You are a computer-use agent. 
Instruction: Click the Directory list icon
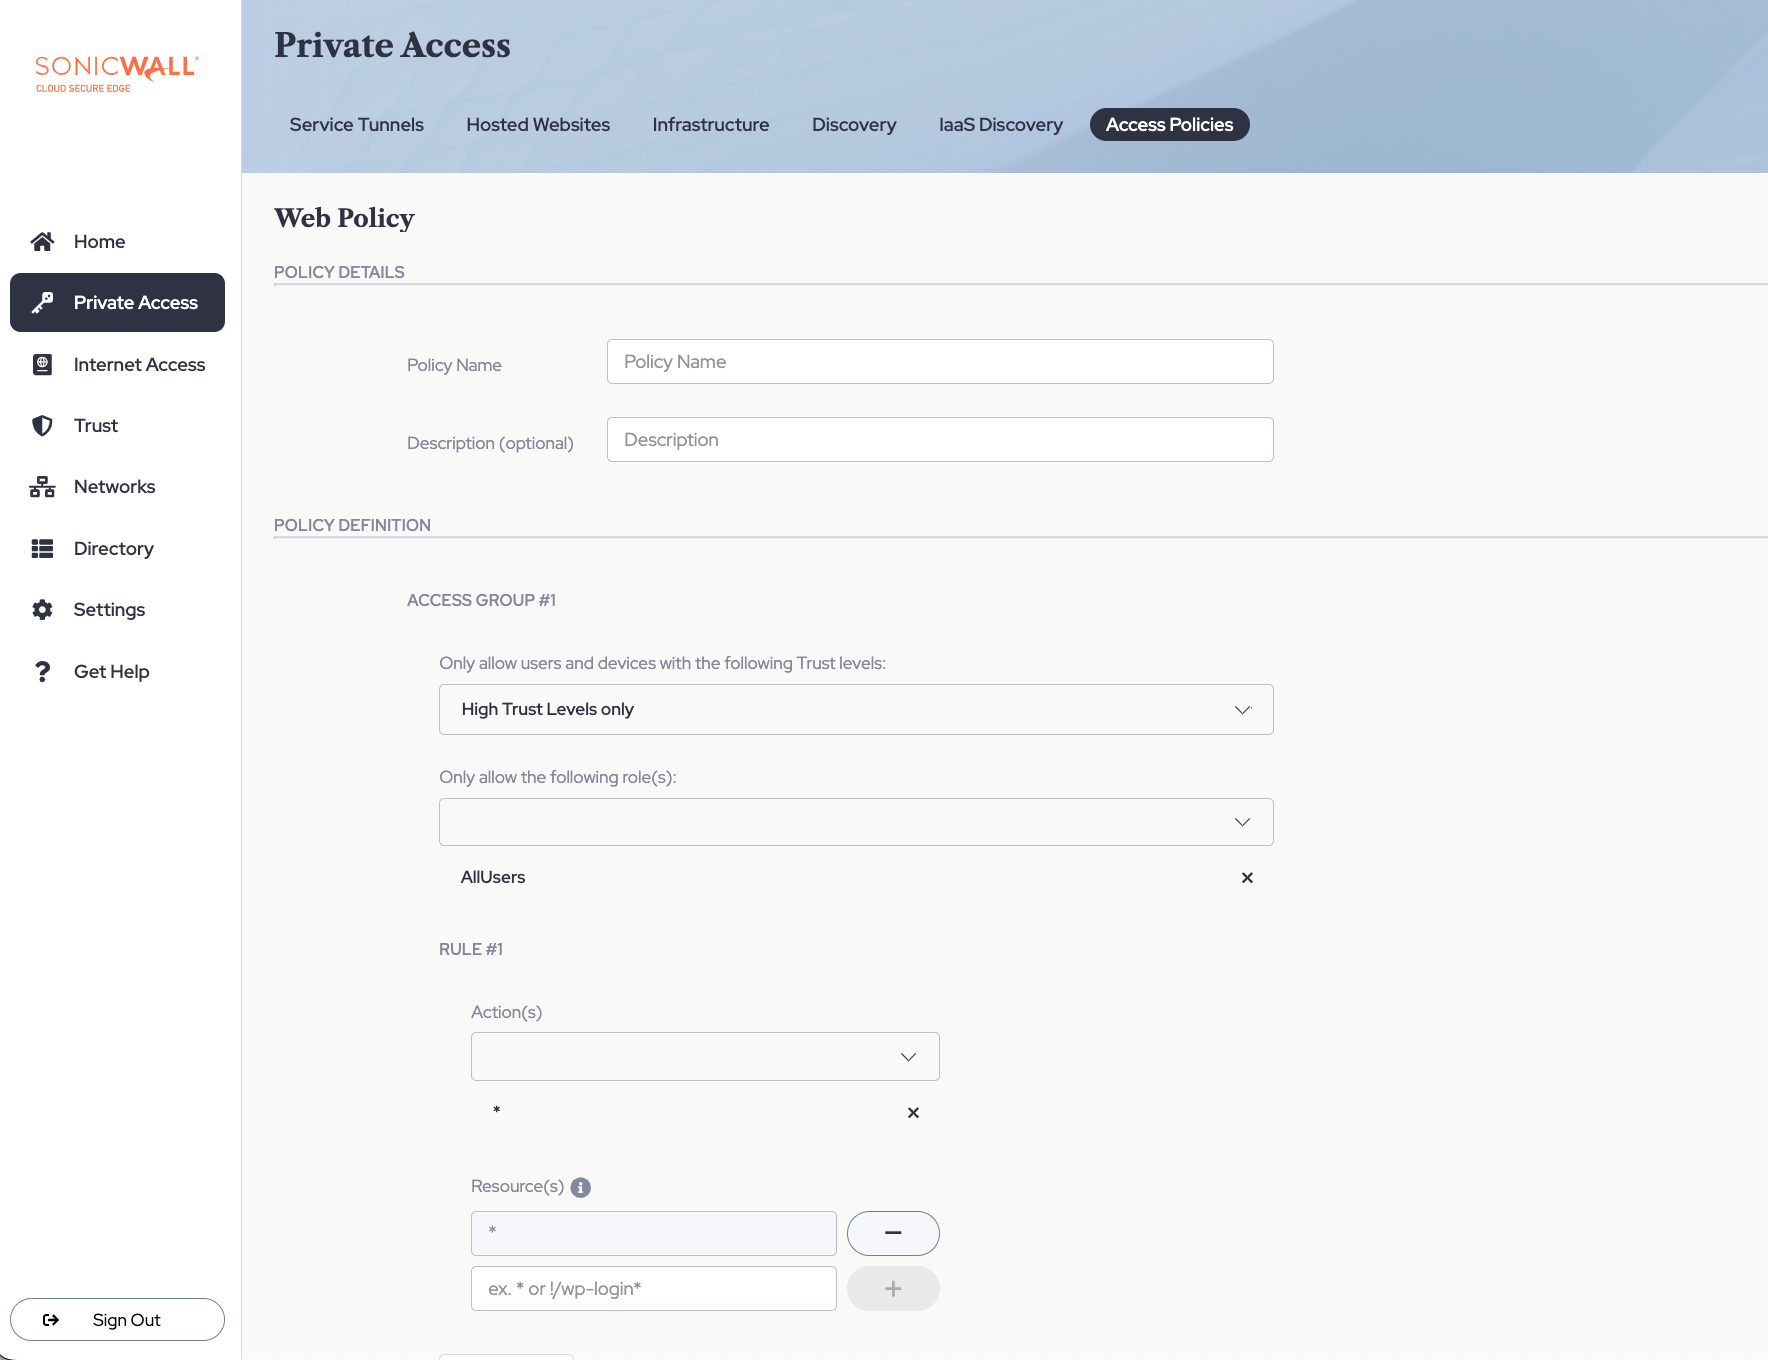point(42,548)
